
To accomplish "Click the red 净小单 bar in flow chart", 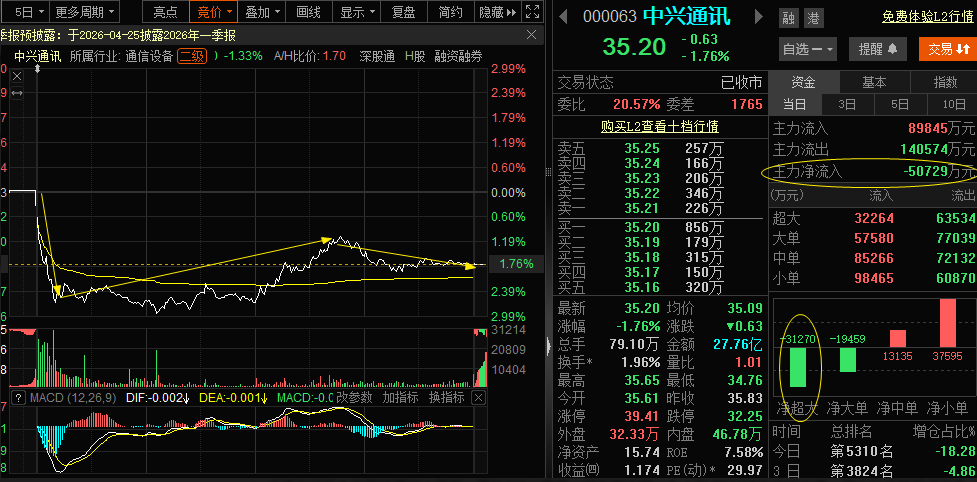I will click(x=947, y=323).
